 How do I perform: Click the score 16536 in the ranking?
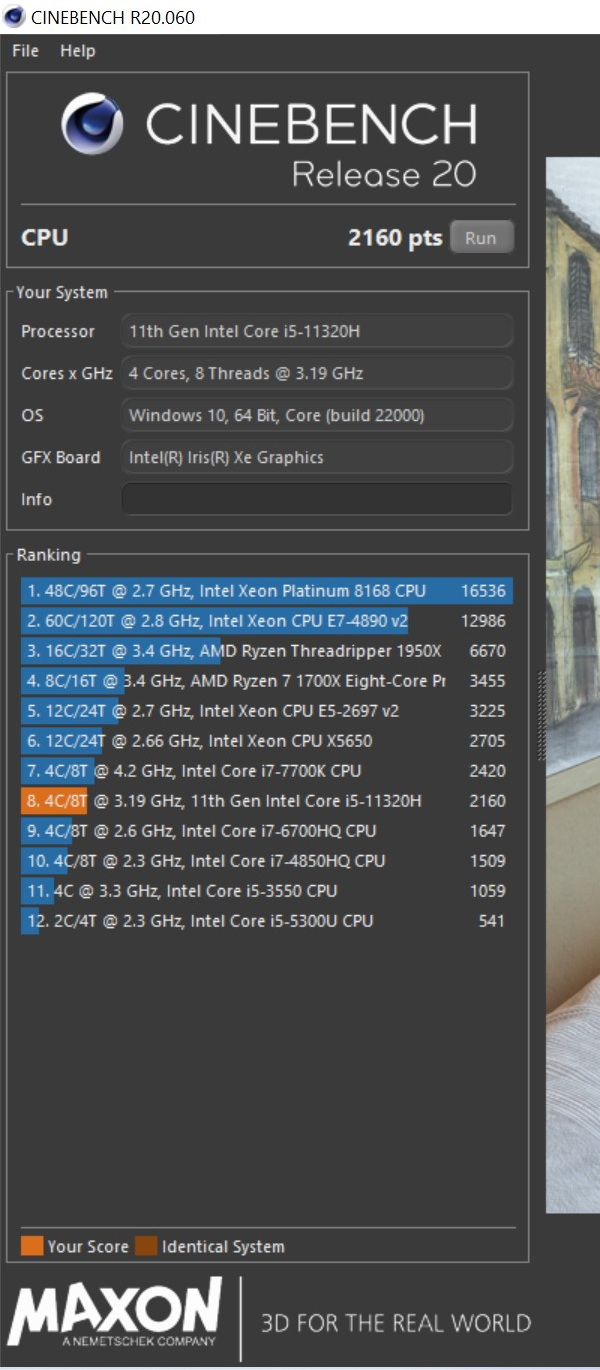tap(483, 591)
